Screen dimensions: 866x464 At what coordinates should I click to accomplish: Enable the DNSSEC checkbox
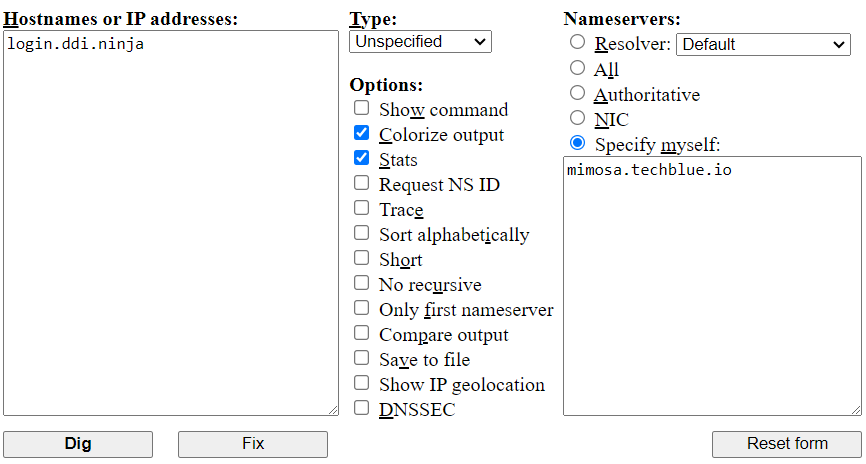361,408
